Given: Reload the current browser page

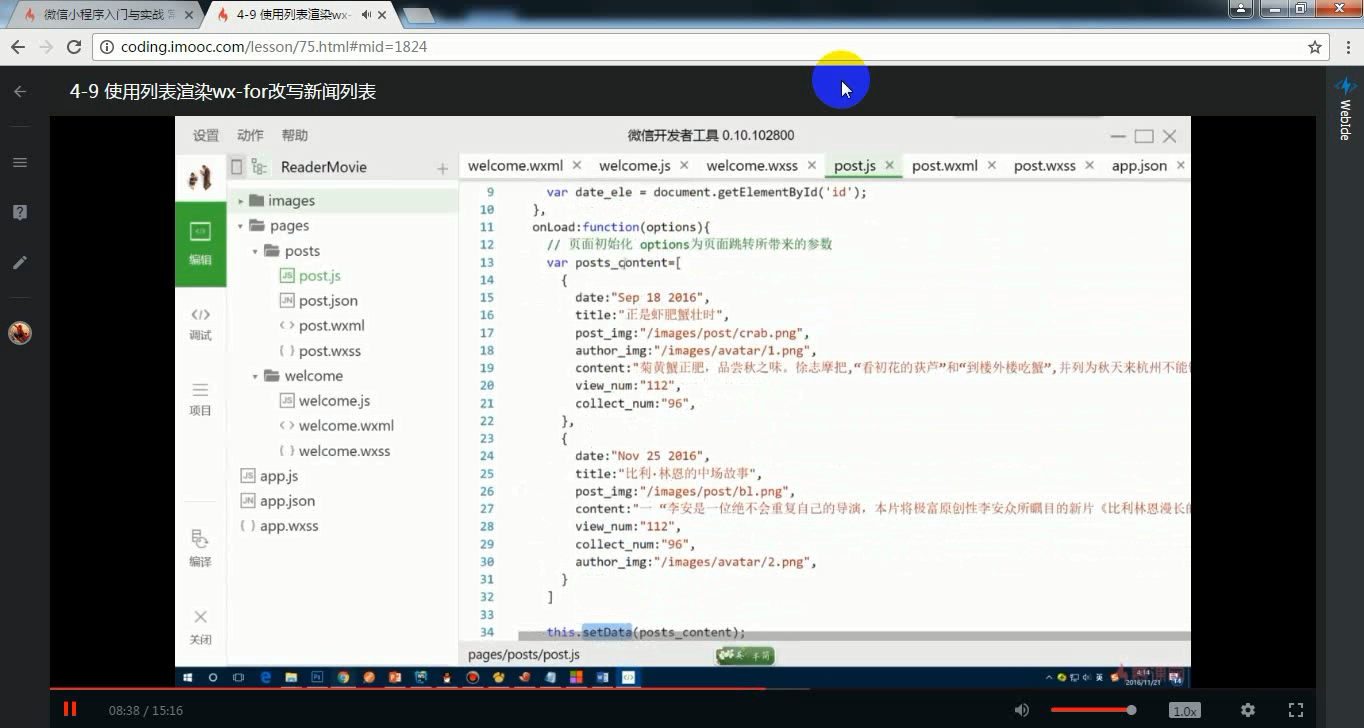Looking at the screenshot, I should point(73,47).
